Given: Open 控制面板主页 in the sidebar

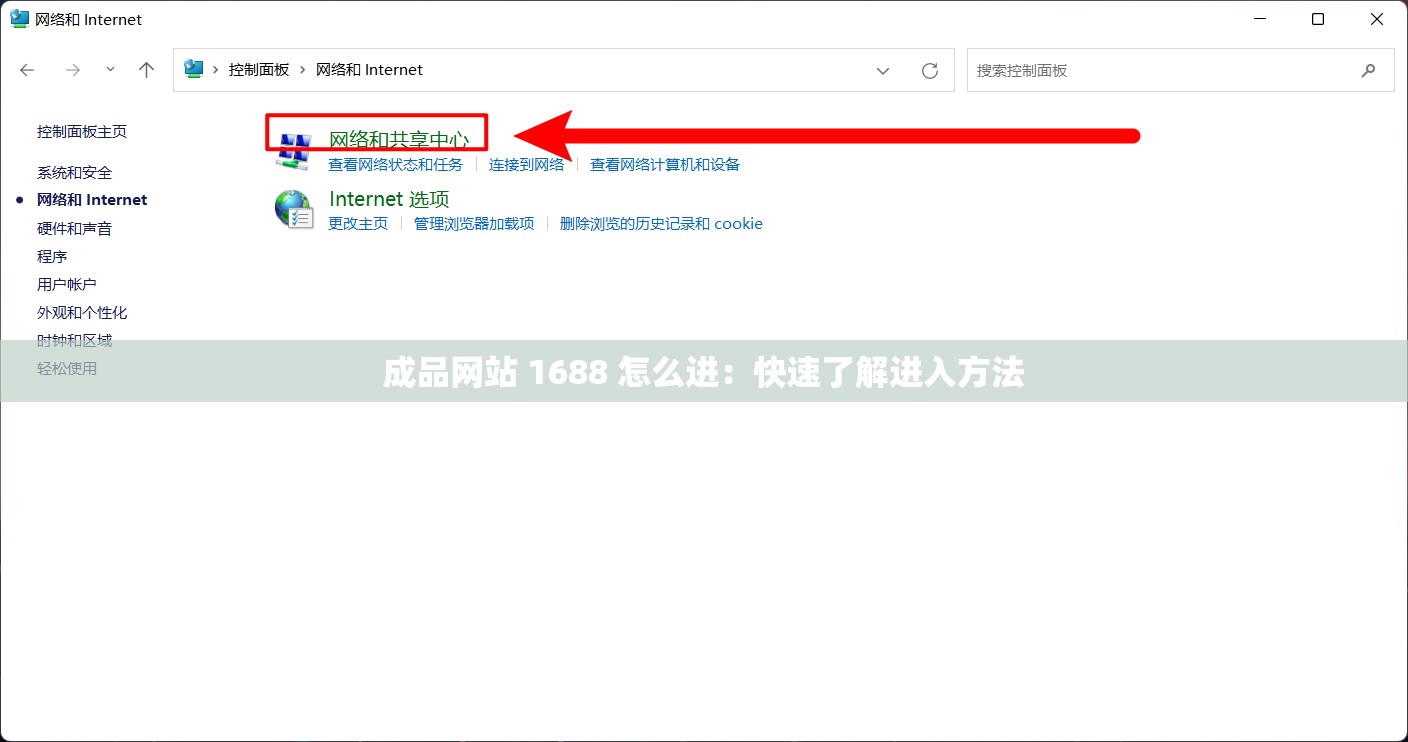Looking at the screenshot, I should [x=82, y=132].
